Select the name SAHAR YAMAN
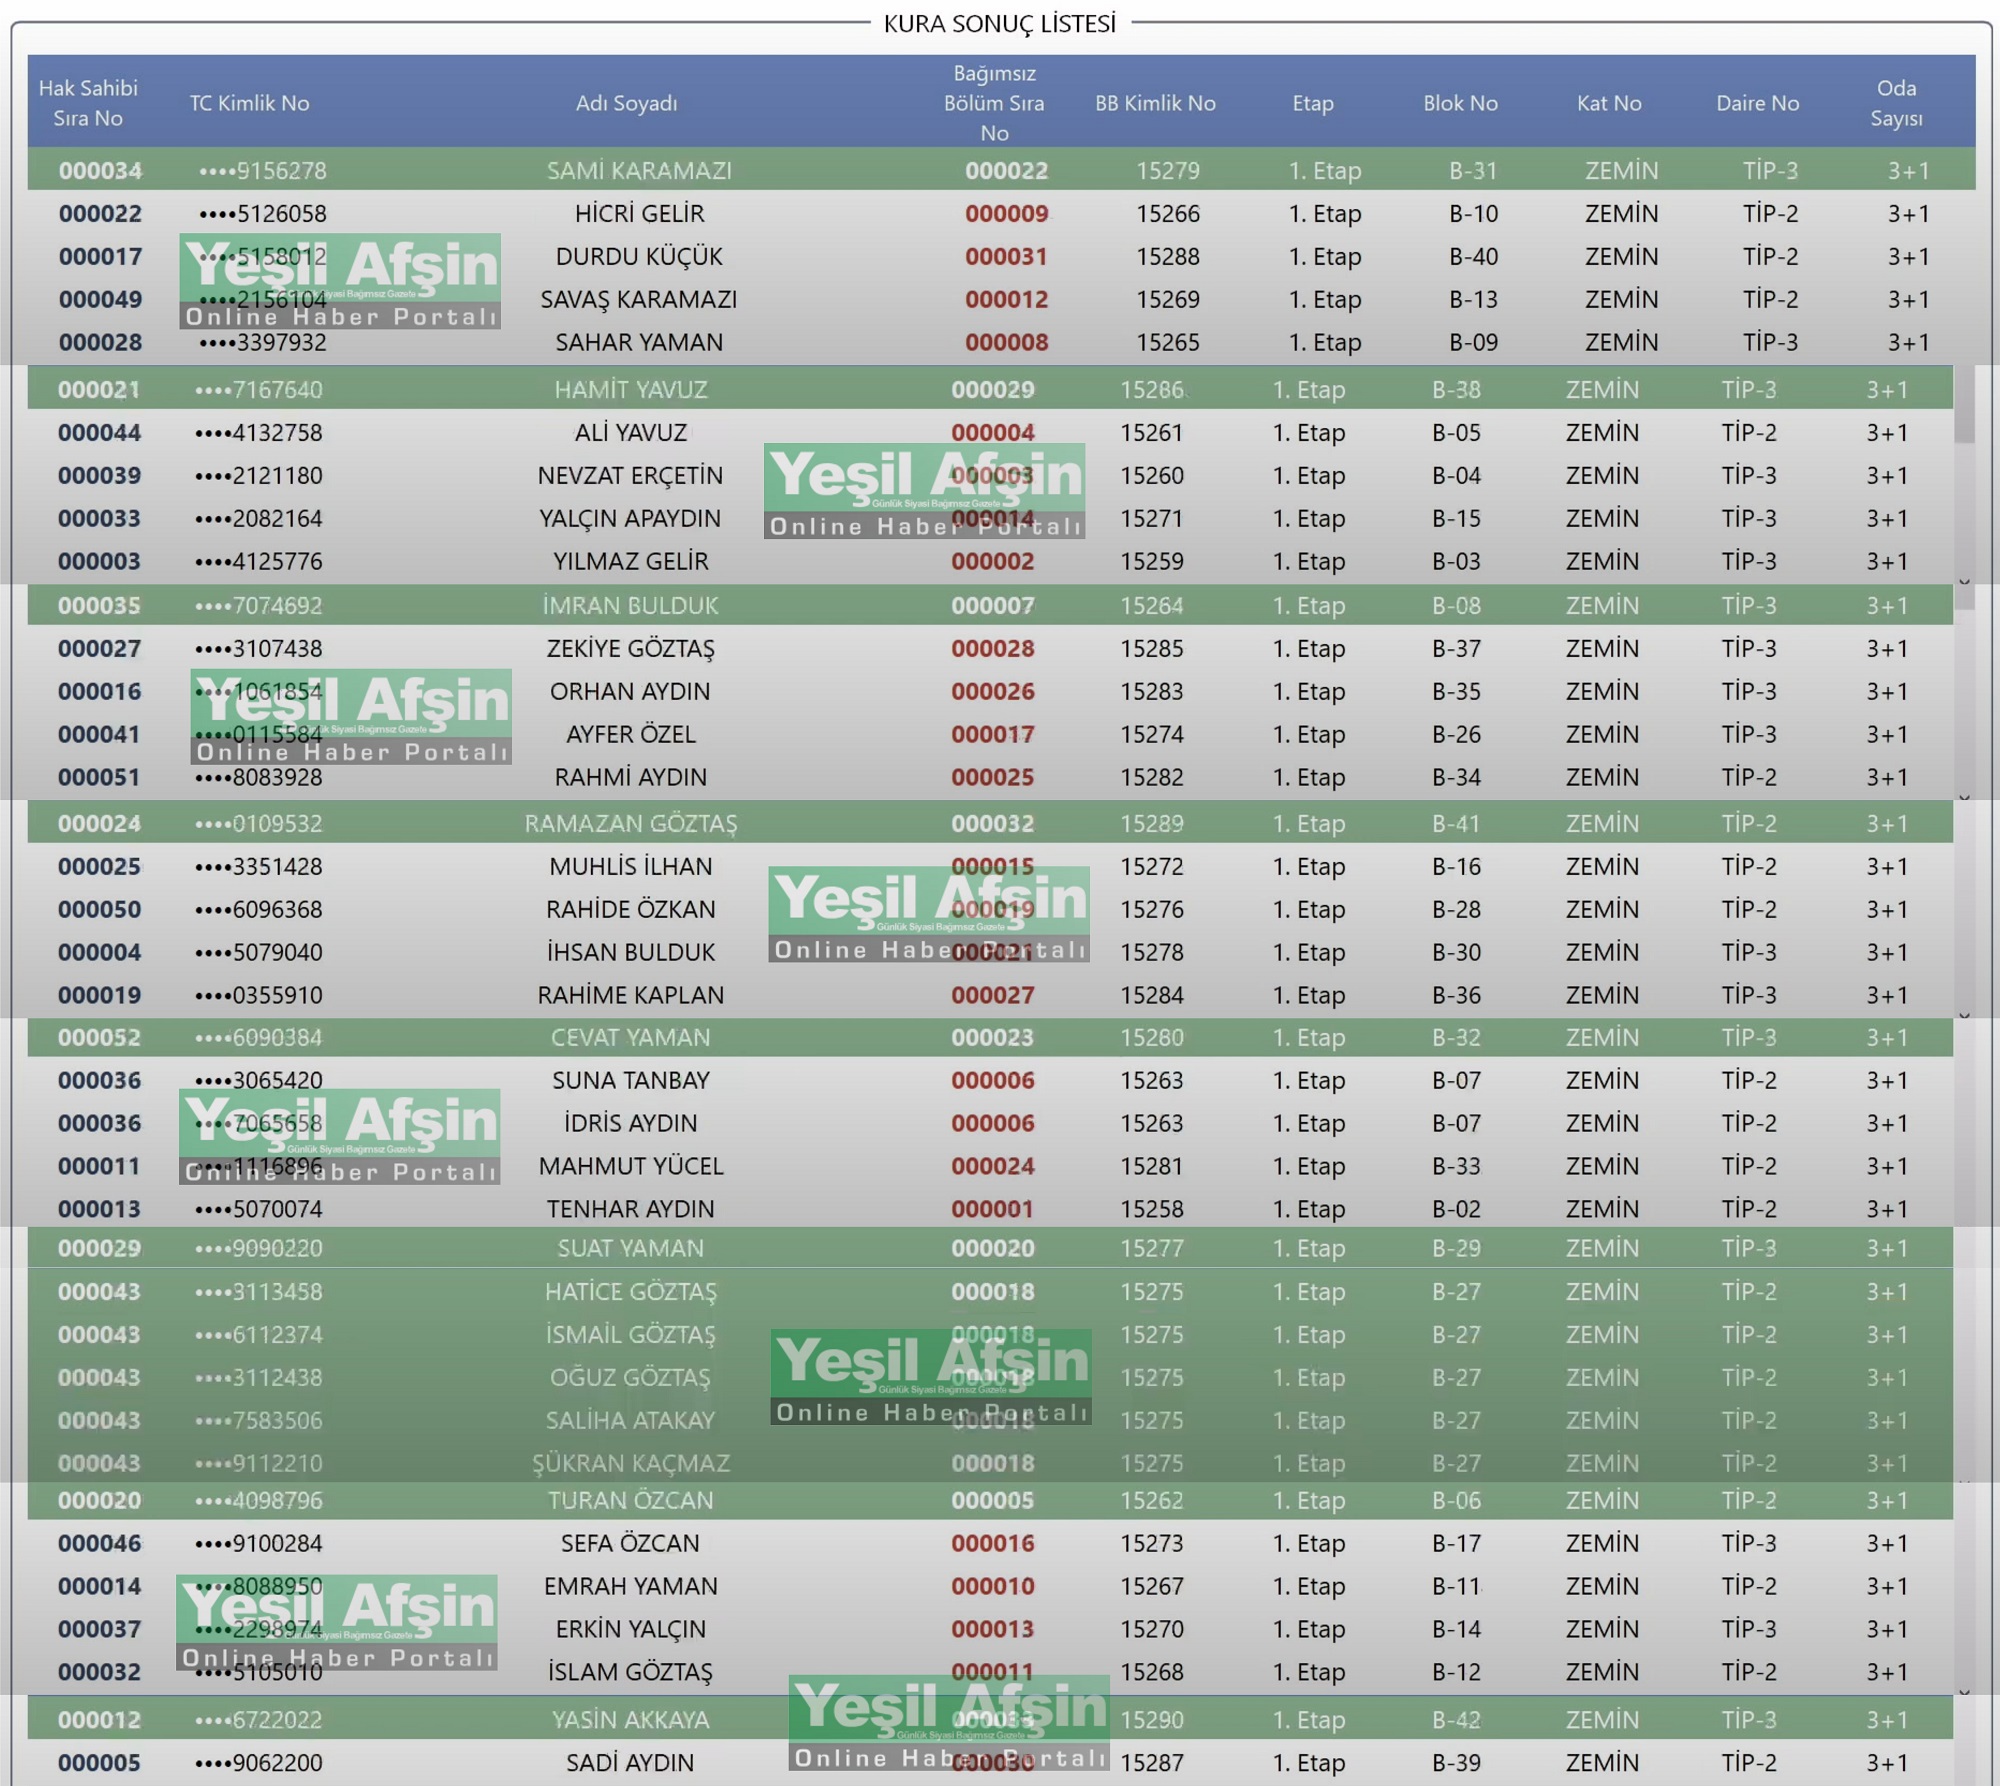 639,342
